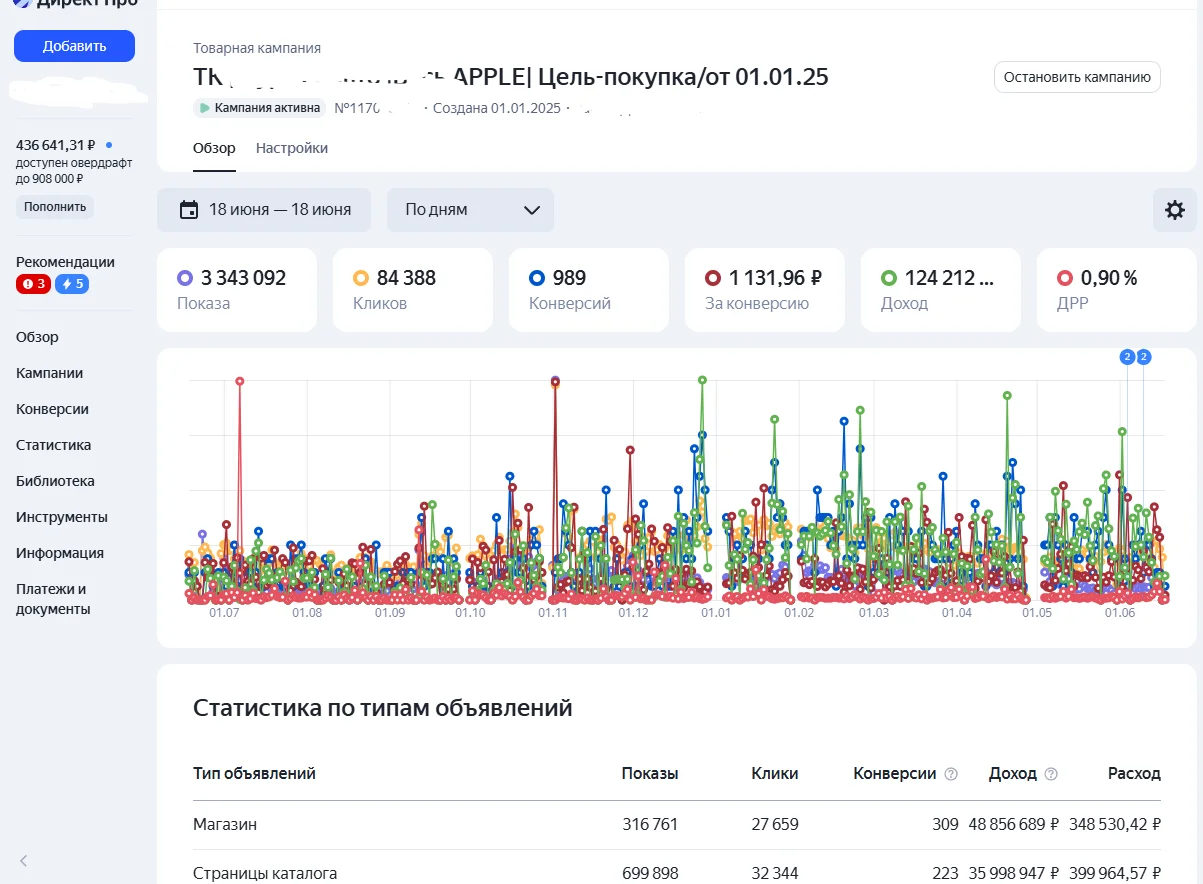Click the Товарная кампания label
This screenshot has height=884, width=1203.
point(257,48)
